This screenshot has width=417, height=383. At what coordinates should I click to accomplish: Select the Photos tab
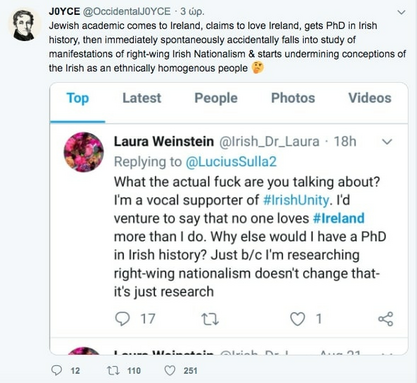tap(293, 98)
